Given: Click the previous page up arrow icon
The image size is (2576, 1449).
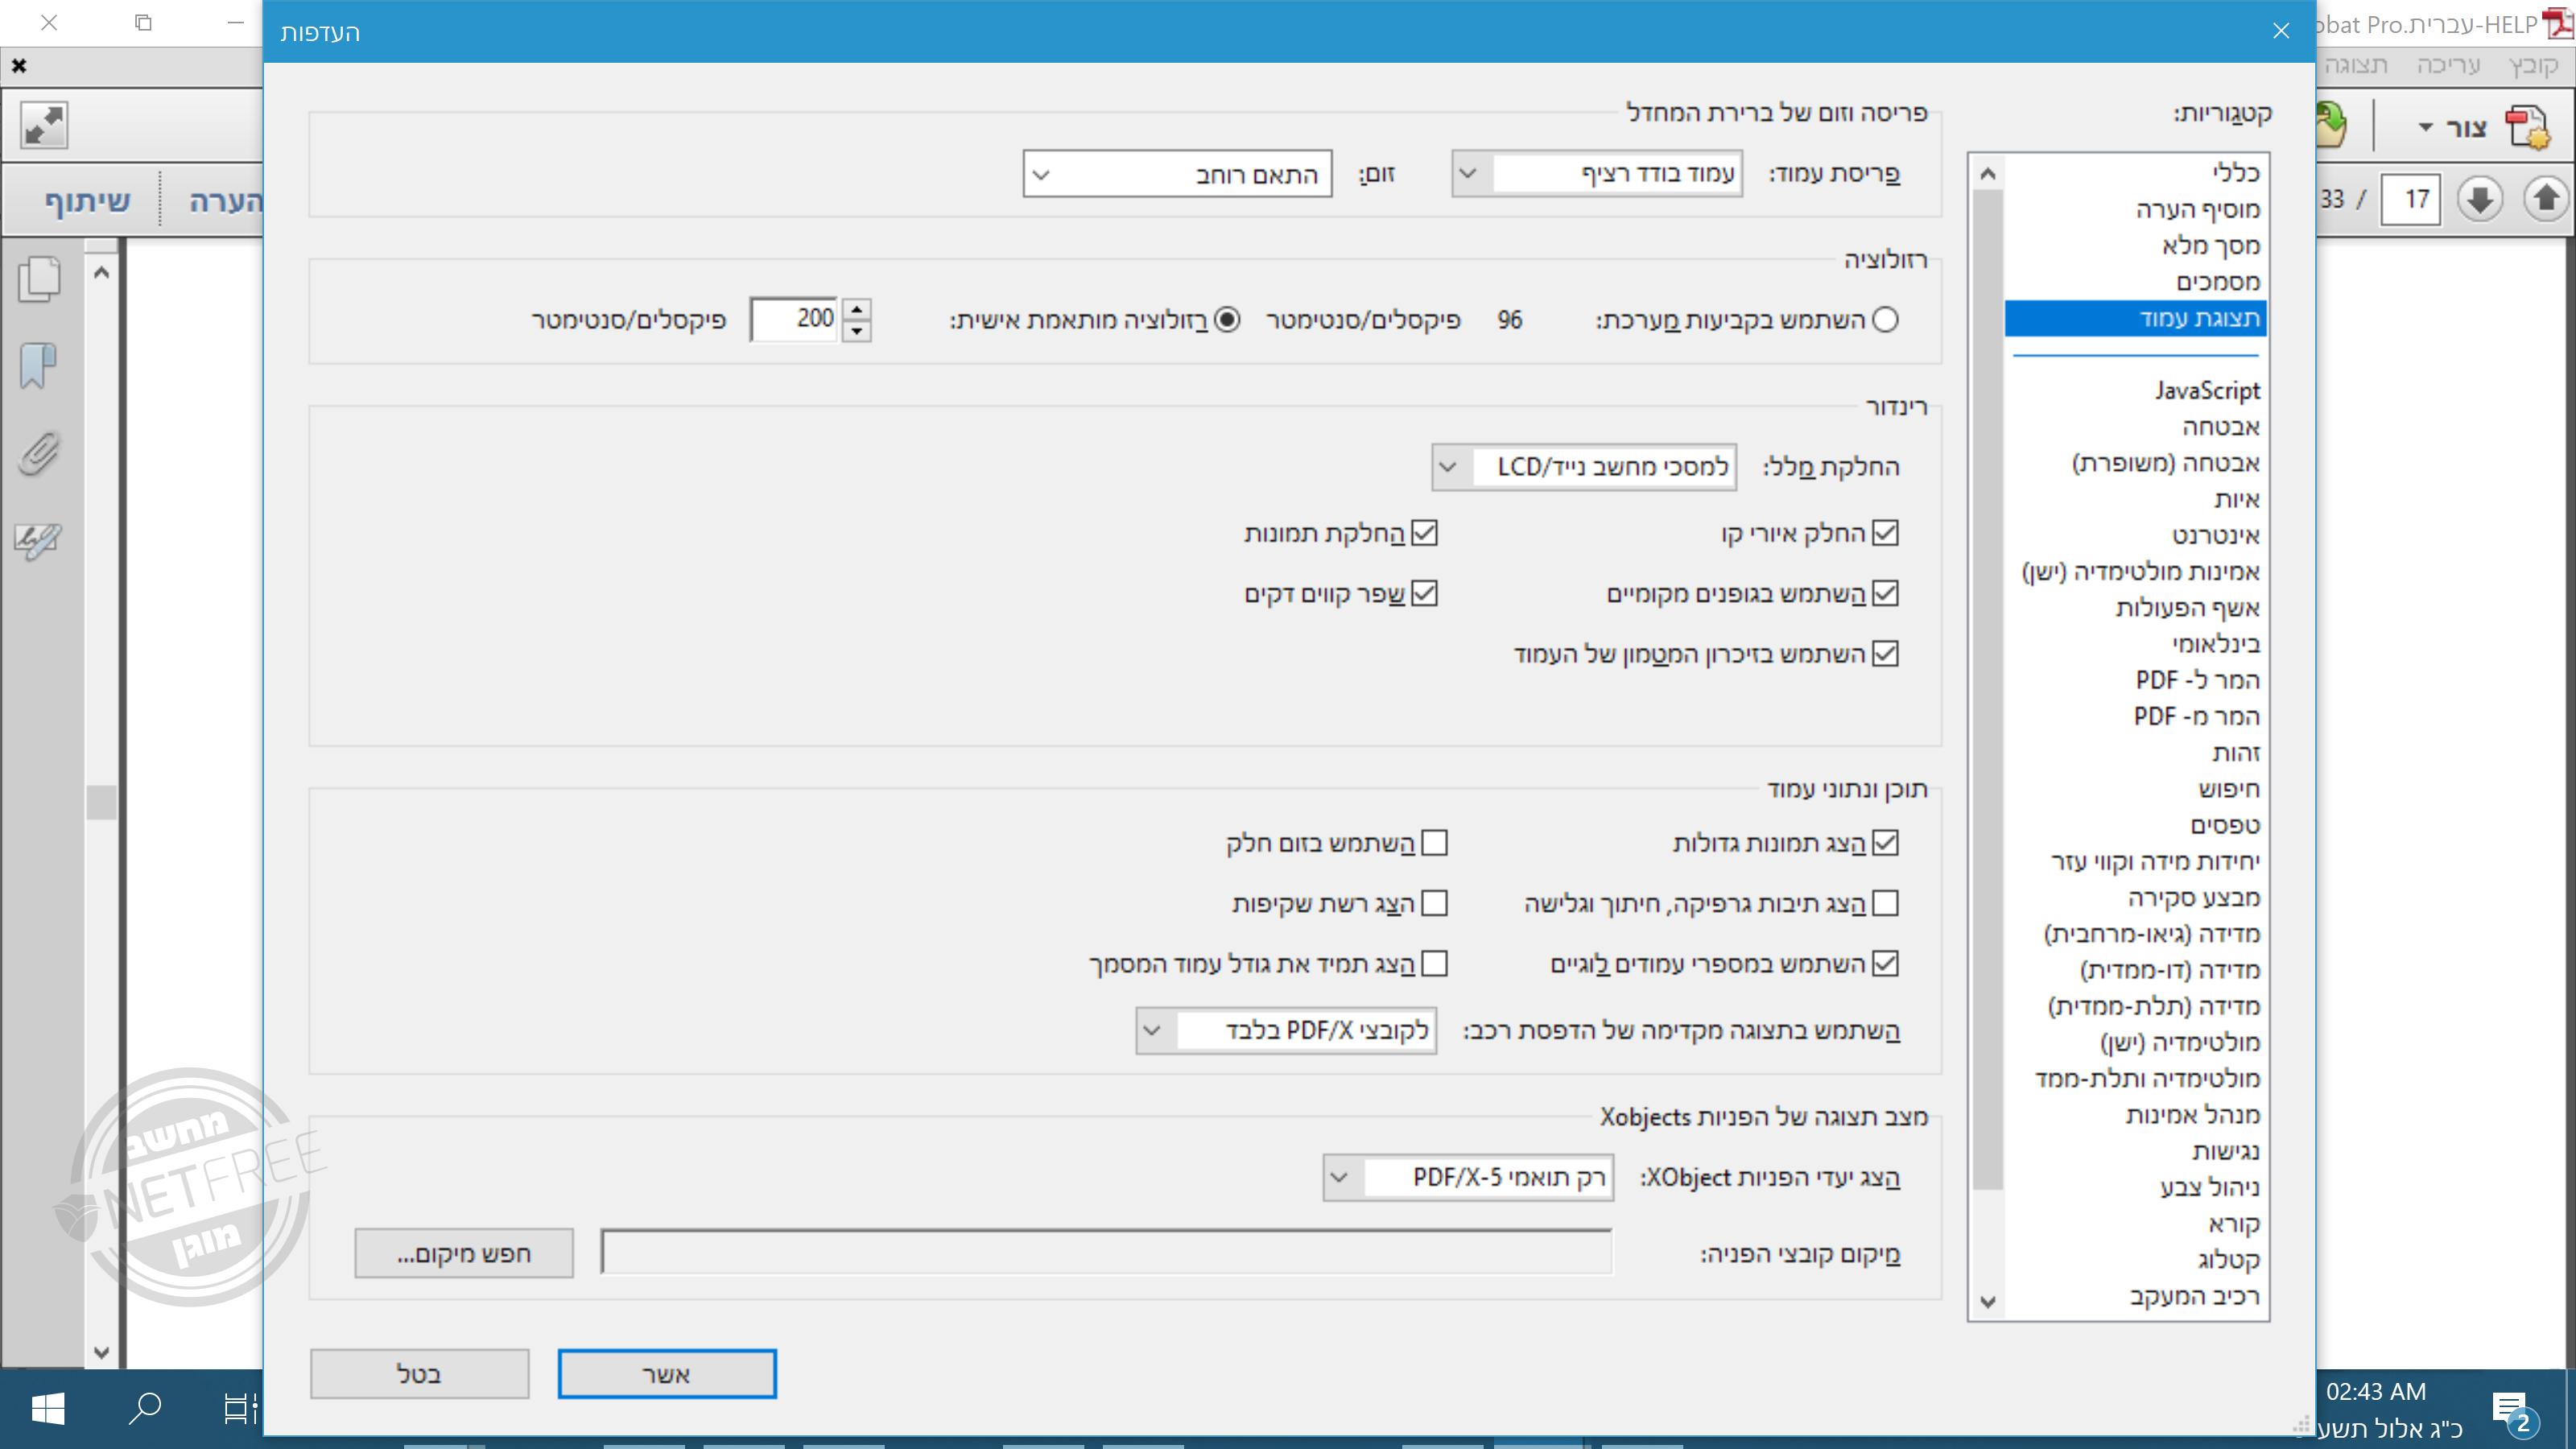Looking at the screenshot, I should coord(2545,199).
